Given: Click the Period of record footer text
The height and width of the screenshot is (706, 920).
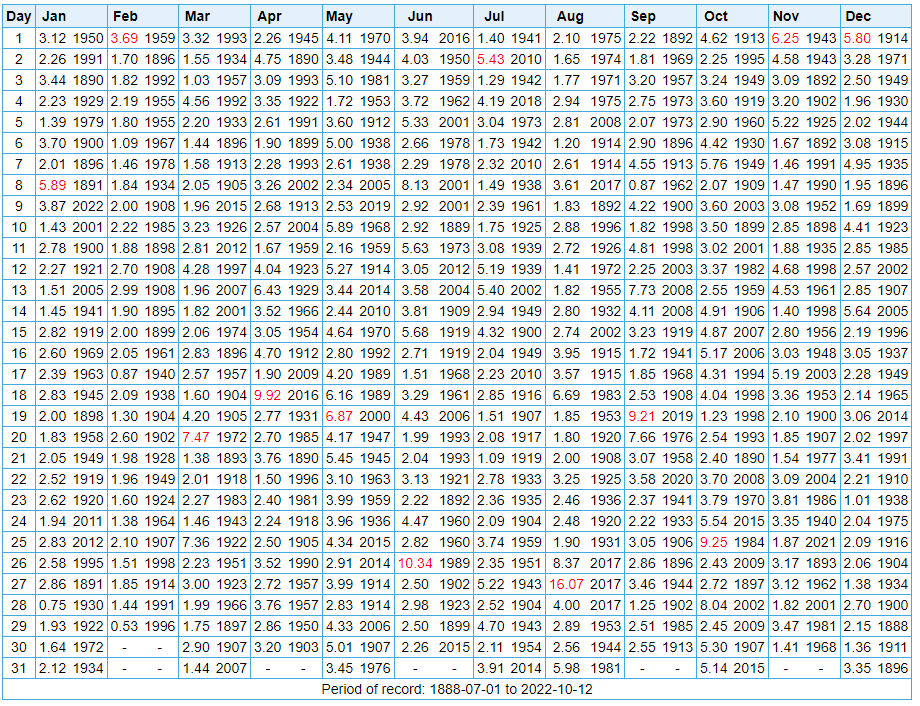Looking at the screenshot, I should click(458, 690).
